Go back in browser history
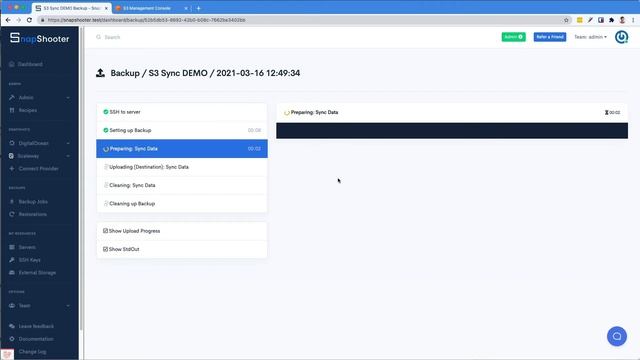640x360 pixels. pyautogui.click(x=8, y=20)
